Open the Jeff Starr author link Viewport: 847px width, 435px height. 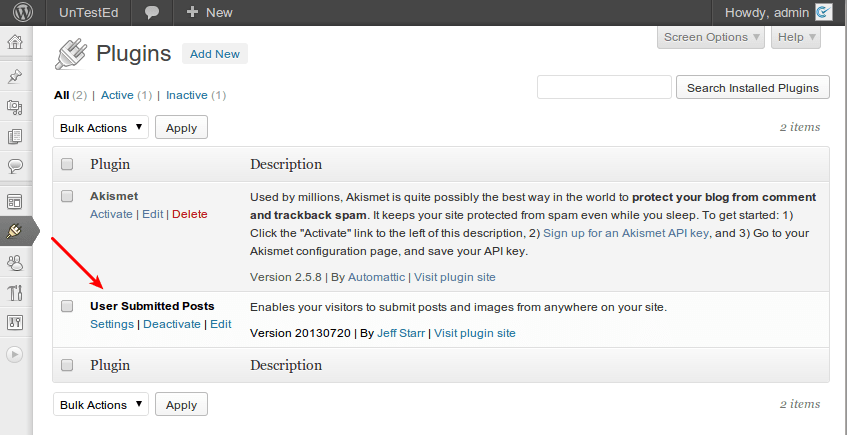(401, 333)
